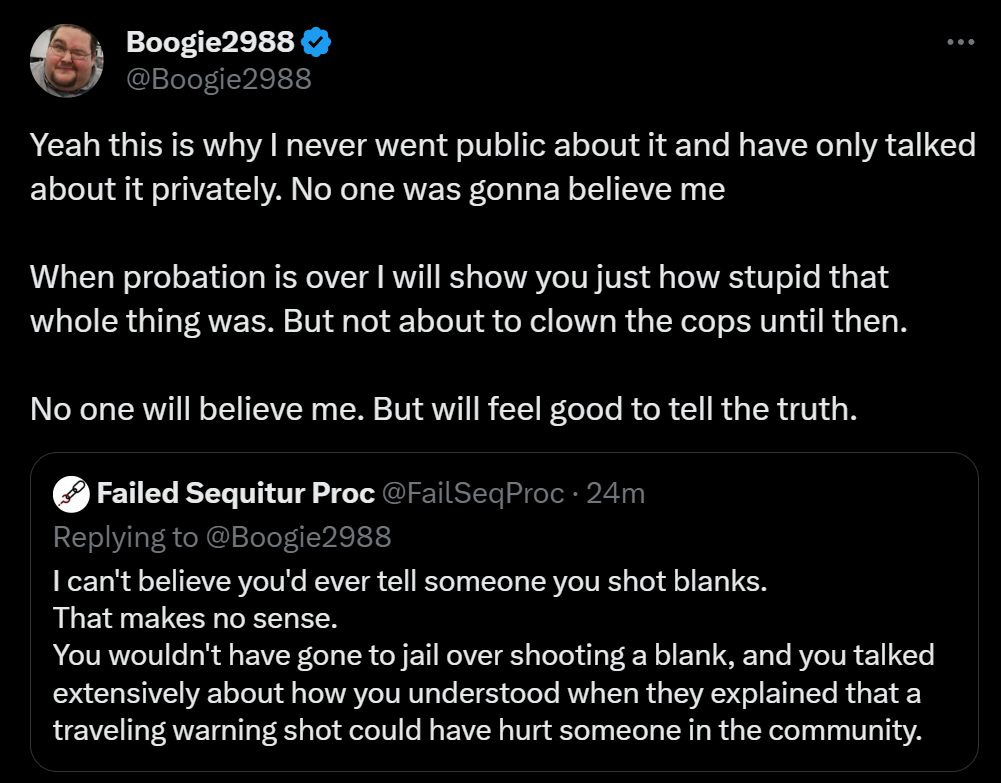Image resolution: width=1001 pixels, height=783 pixels.
Task: Click the quoted line 'That makes no sense.'
Action: [x=196, y=618]
